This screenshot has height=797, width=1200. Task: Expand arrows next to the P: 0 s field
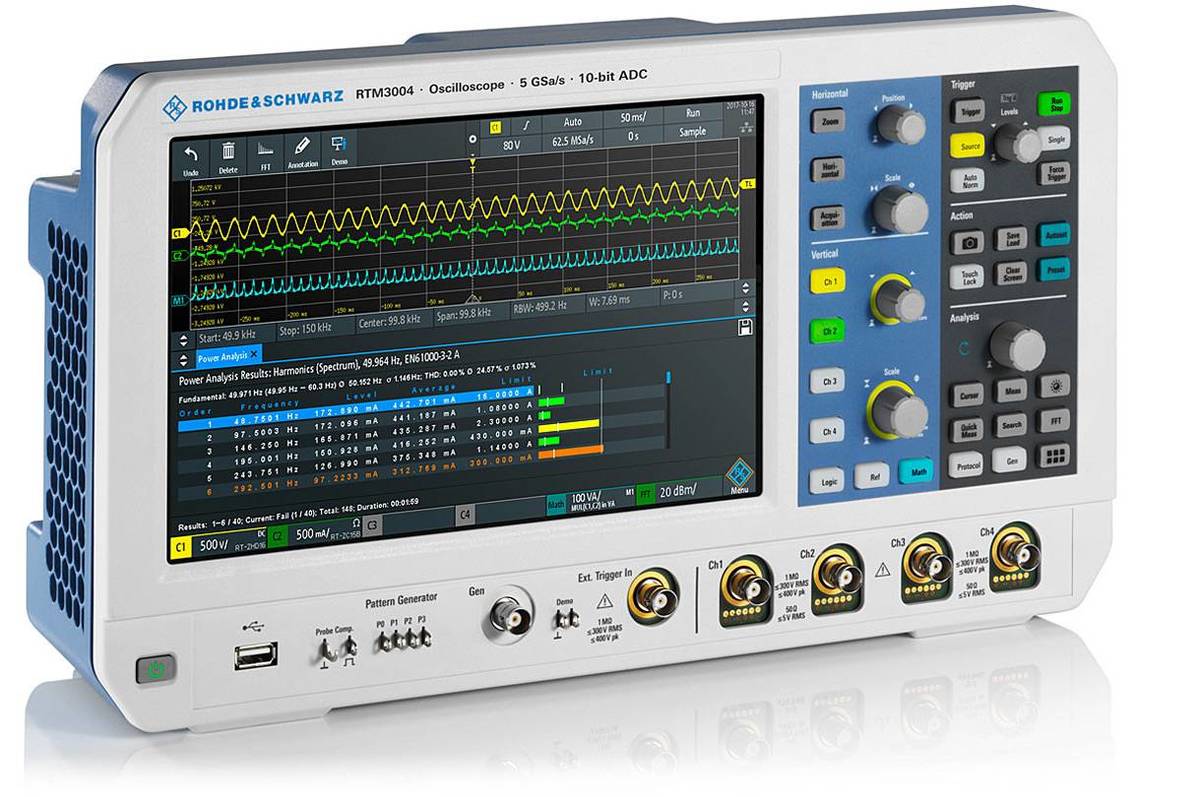pos(744,290)
